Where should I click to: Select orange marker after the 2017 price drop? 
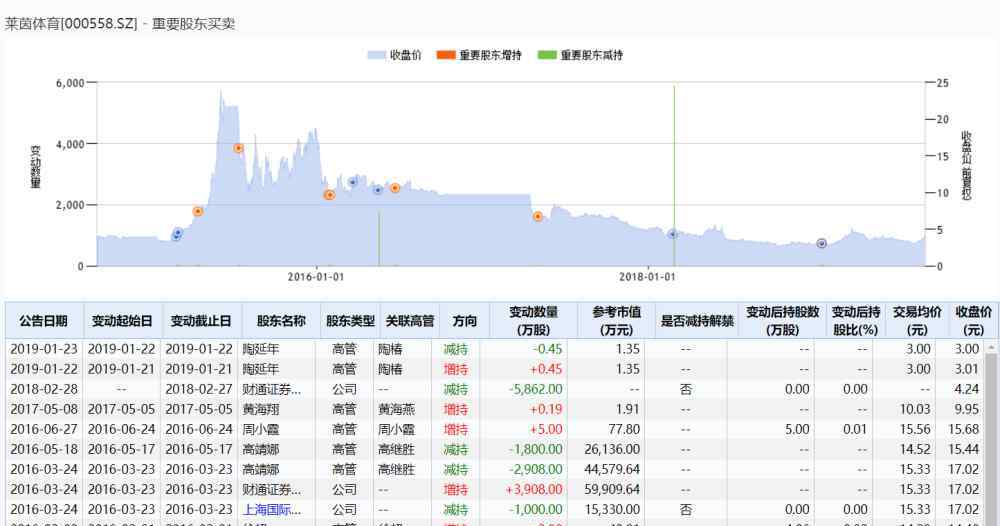[538, 217]
